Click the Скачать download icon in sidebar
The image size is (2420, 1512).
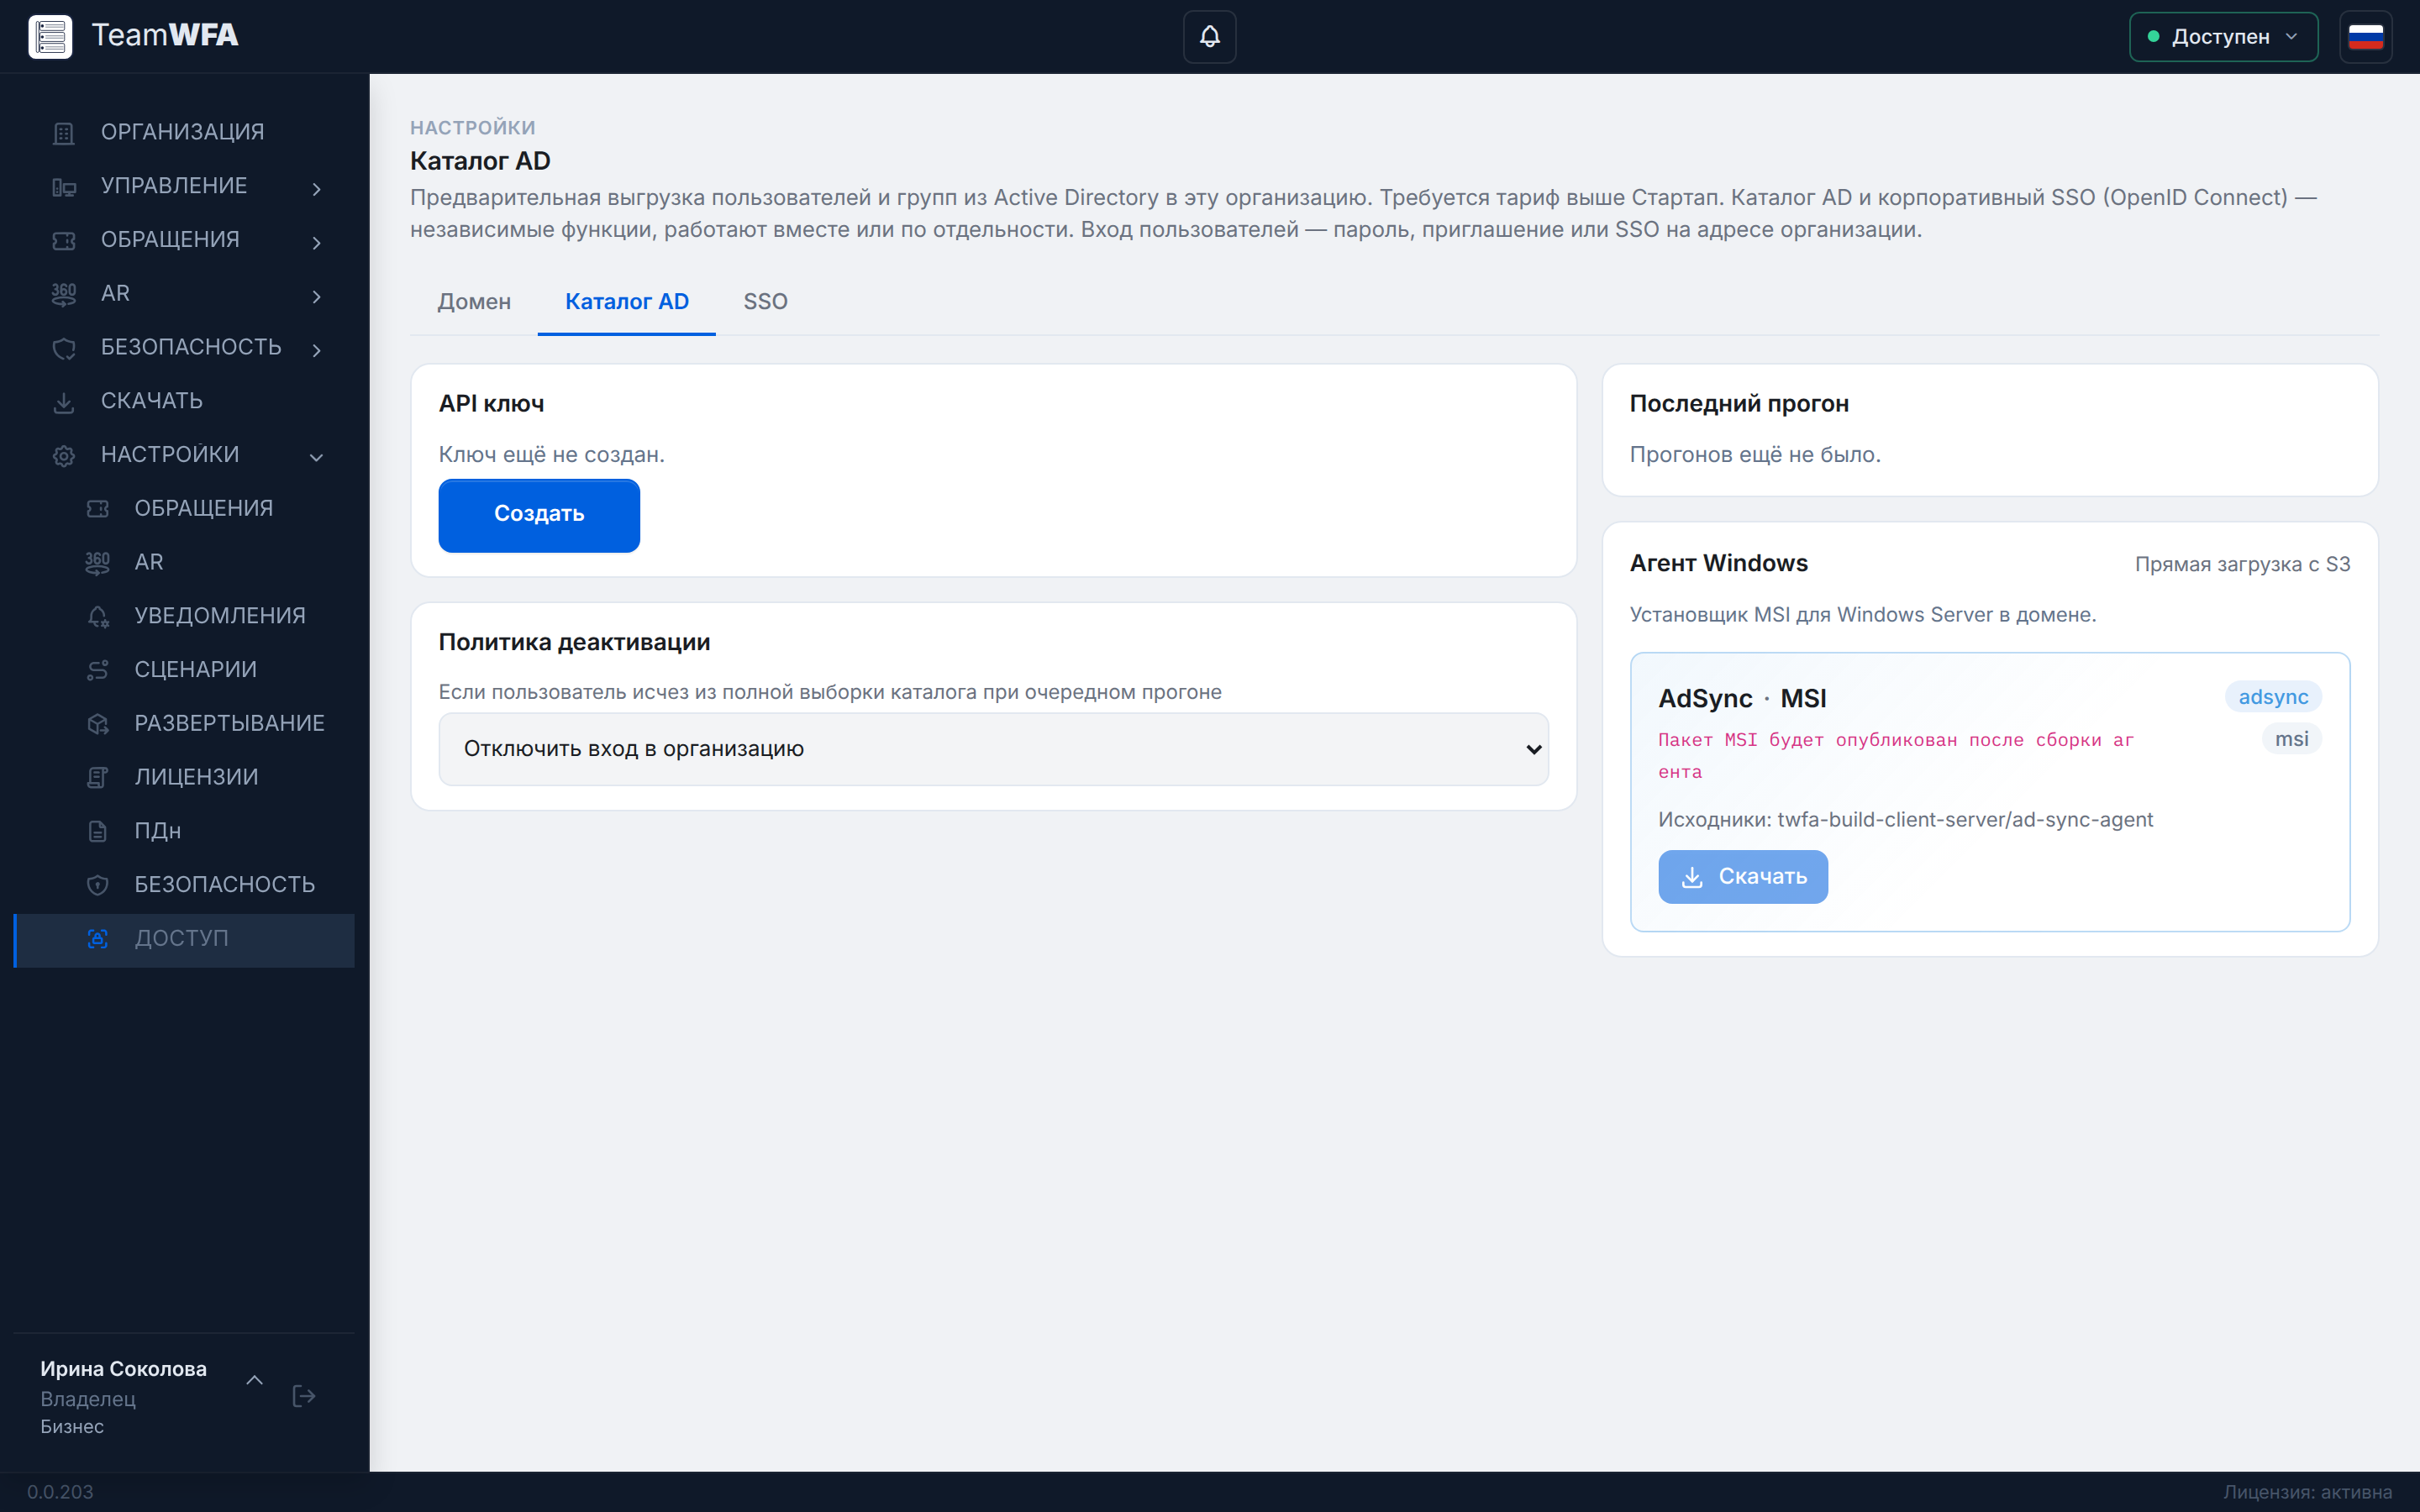(x=64, y=402)
